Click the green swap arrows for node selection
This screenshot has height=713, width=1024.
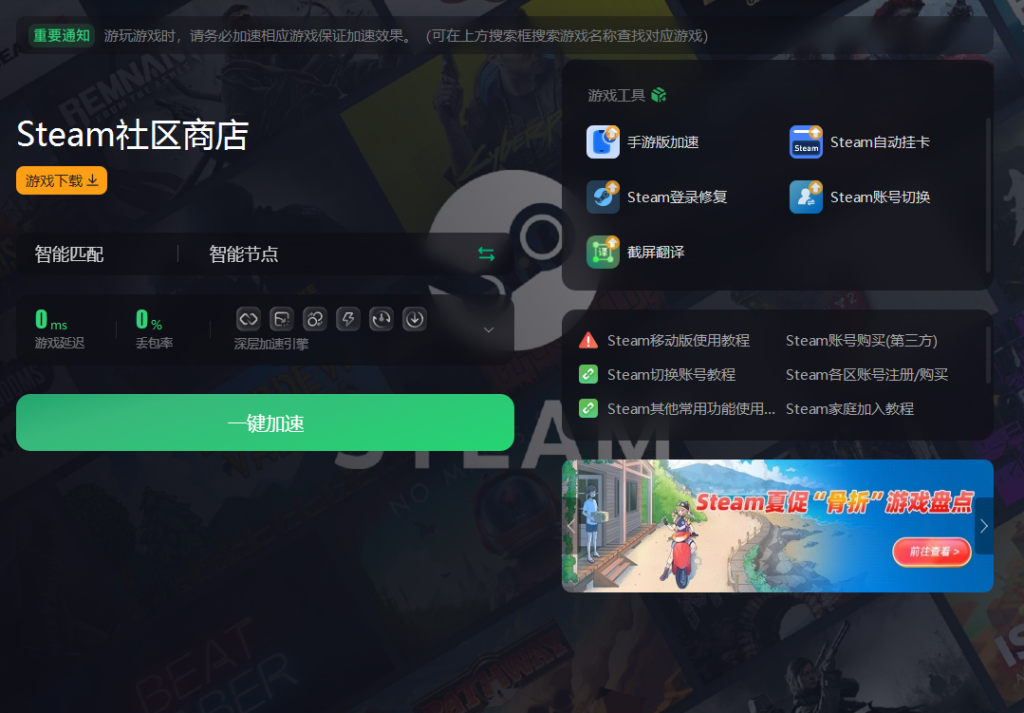point(486,254)
